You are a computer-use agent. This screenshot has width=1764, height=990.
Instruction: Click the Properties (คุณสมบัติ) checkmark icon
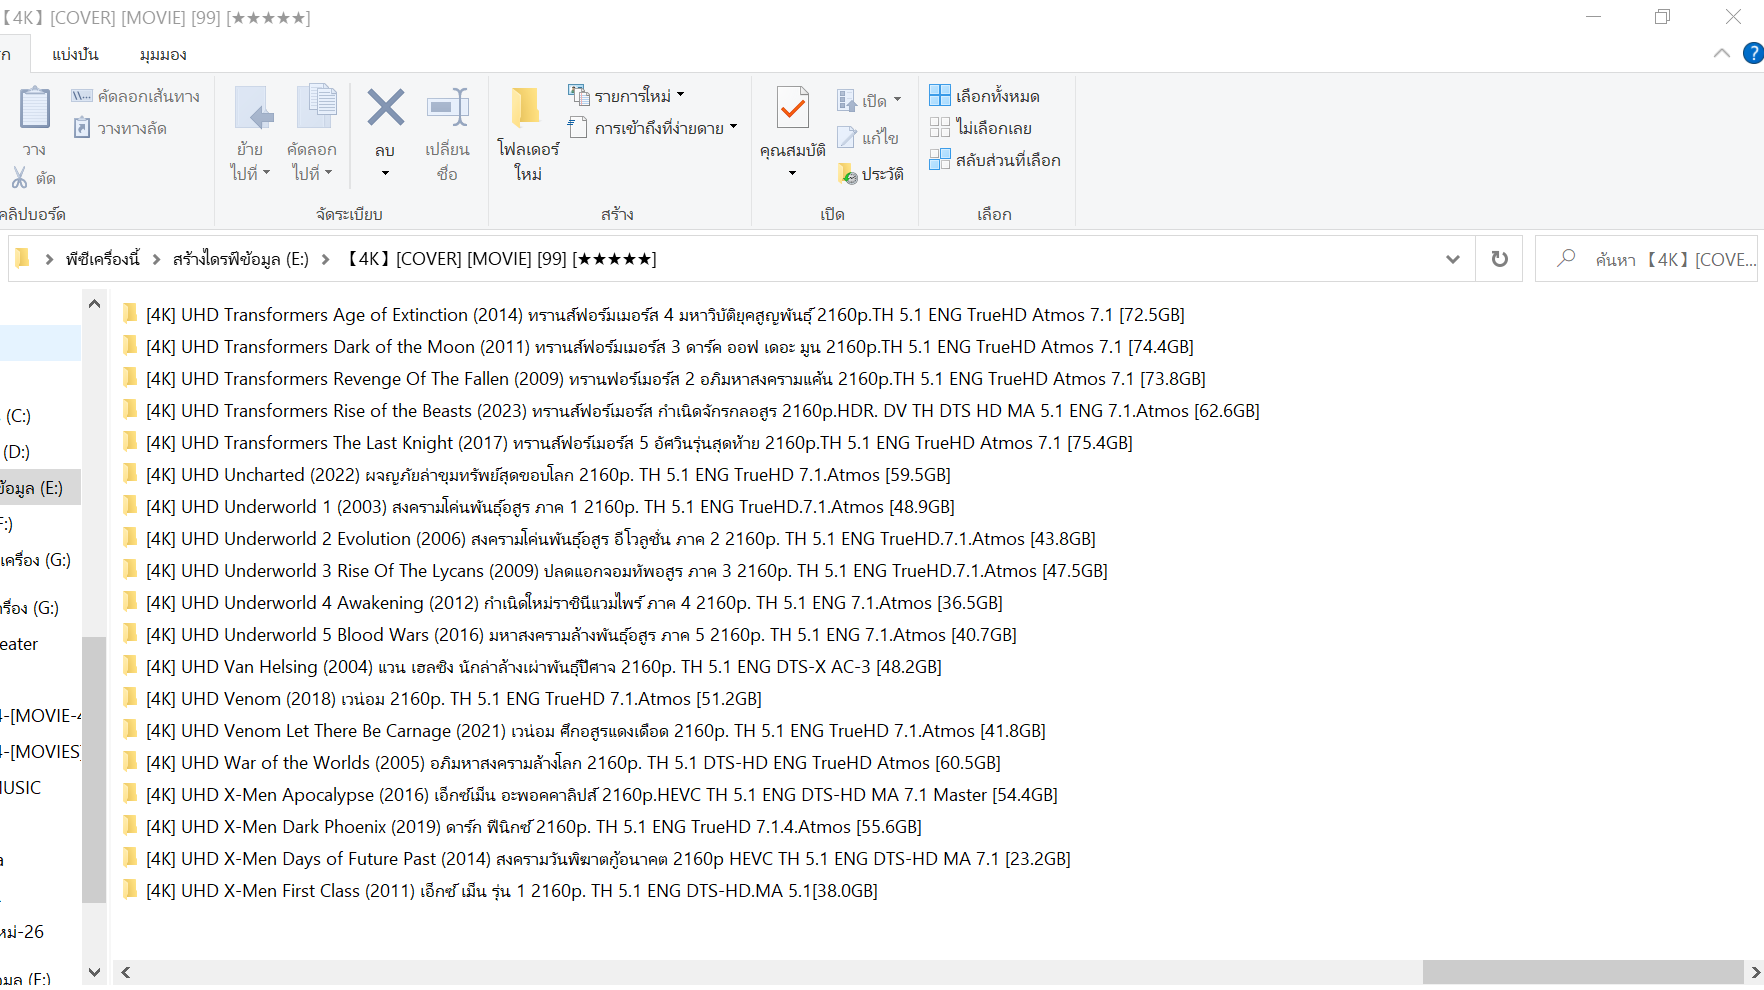[793, 107]
